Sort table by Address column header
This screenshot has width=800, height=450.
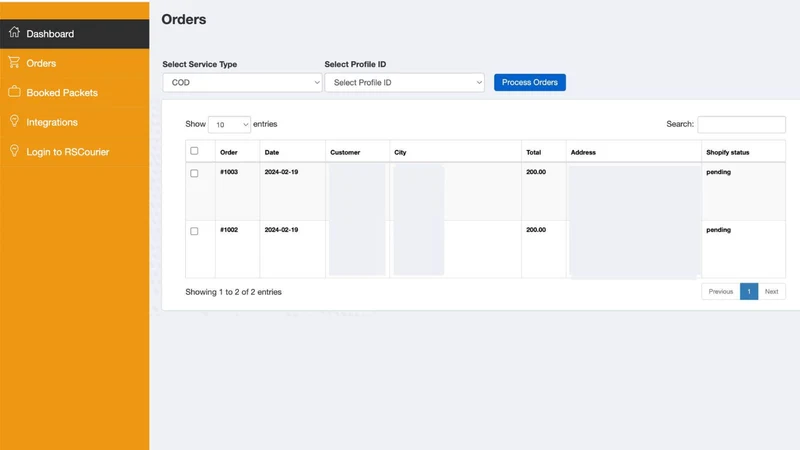(634, 152)
